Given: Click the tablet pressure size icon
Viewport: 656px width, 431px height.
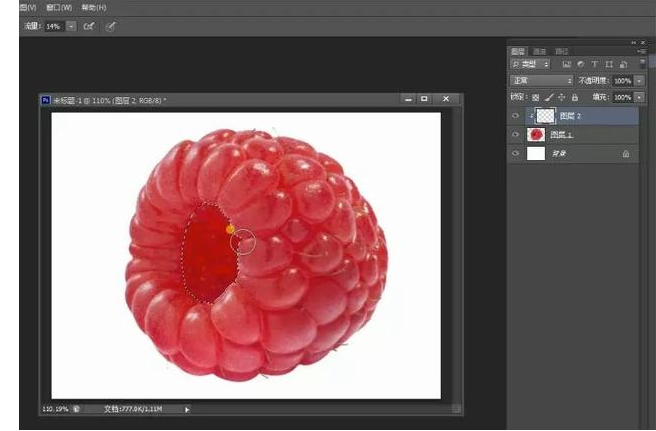Looking at the screenshot, I should coord(110,26).
